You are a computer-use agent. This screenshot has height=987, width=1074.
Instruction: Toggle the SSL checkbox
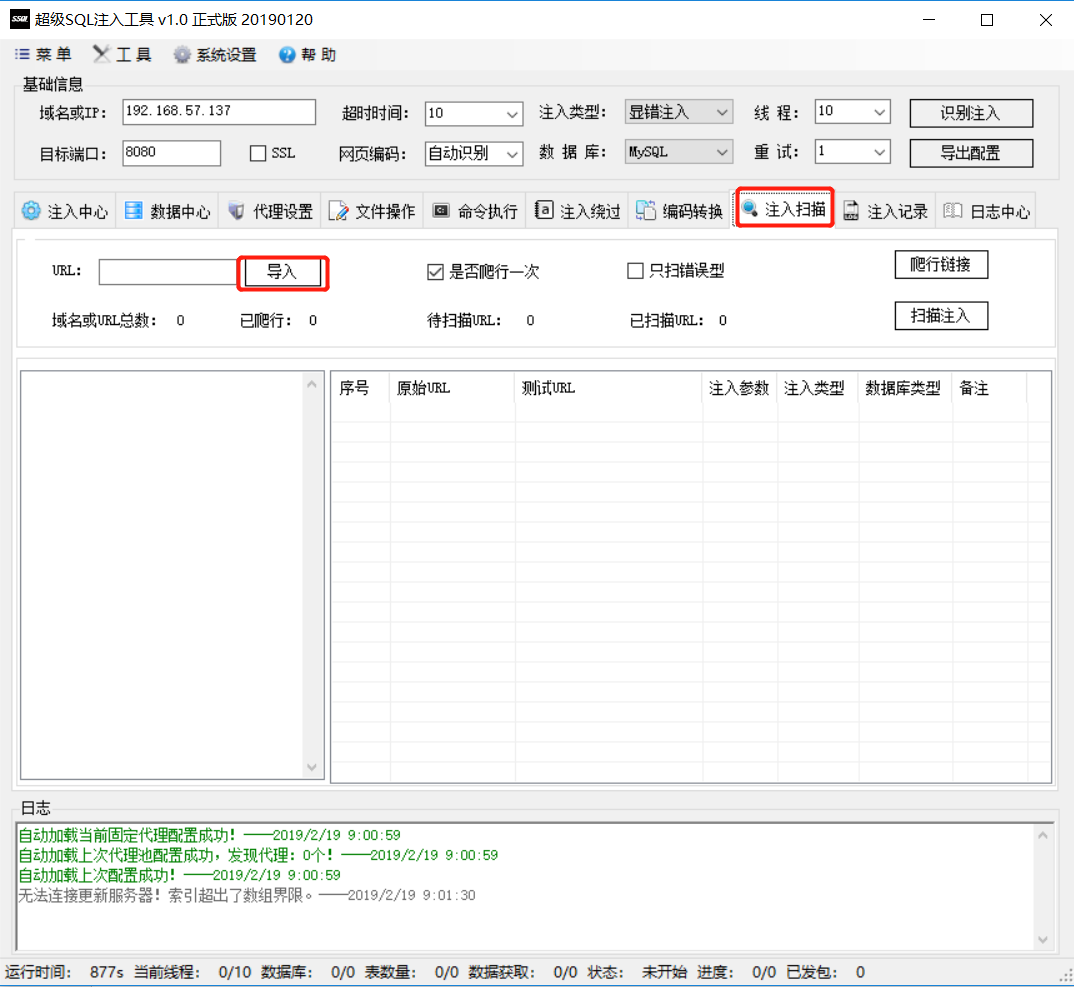point(258,153)
